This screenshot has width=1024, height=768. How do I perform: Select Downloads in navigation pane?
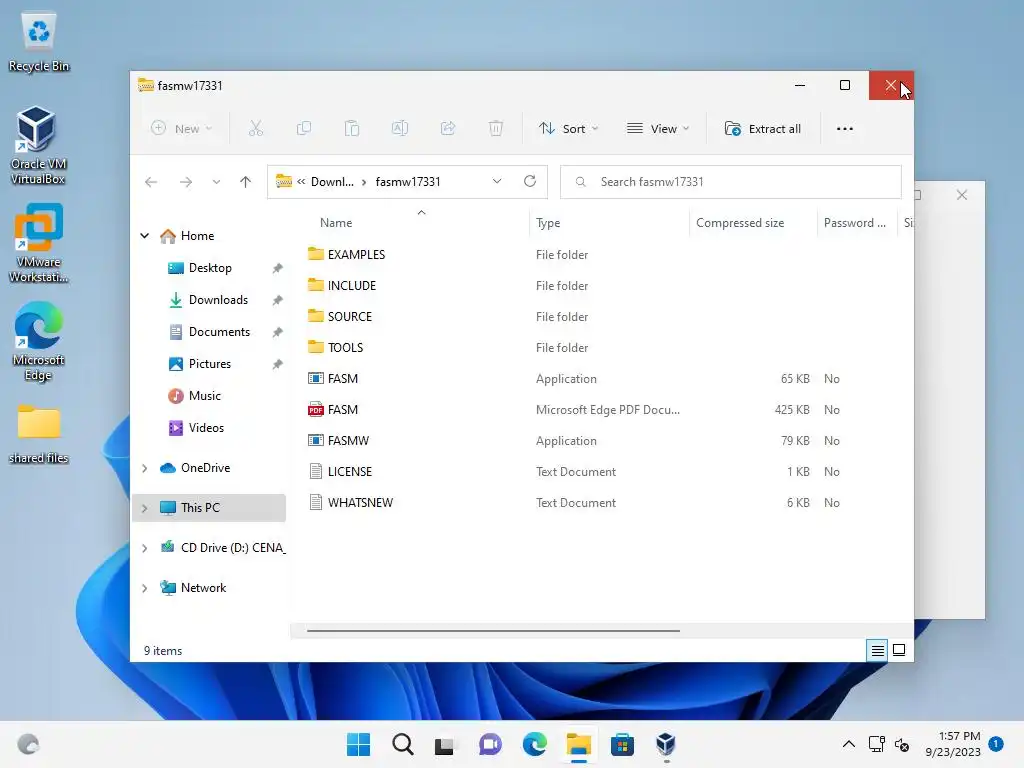(218, 300)
